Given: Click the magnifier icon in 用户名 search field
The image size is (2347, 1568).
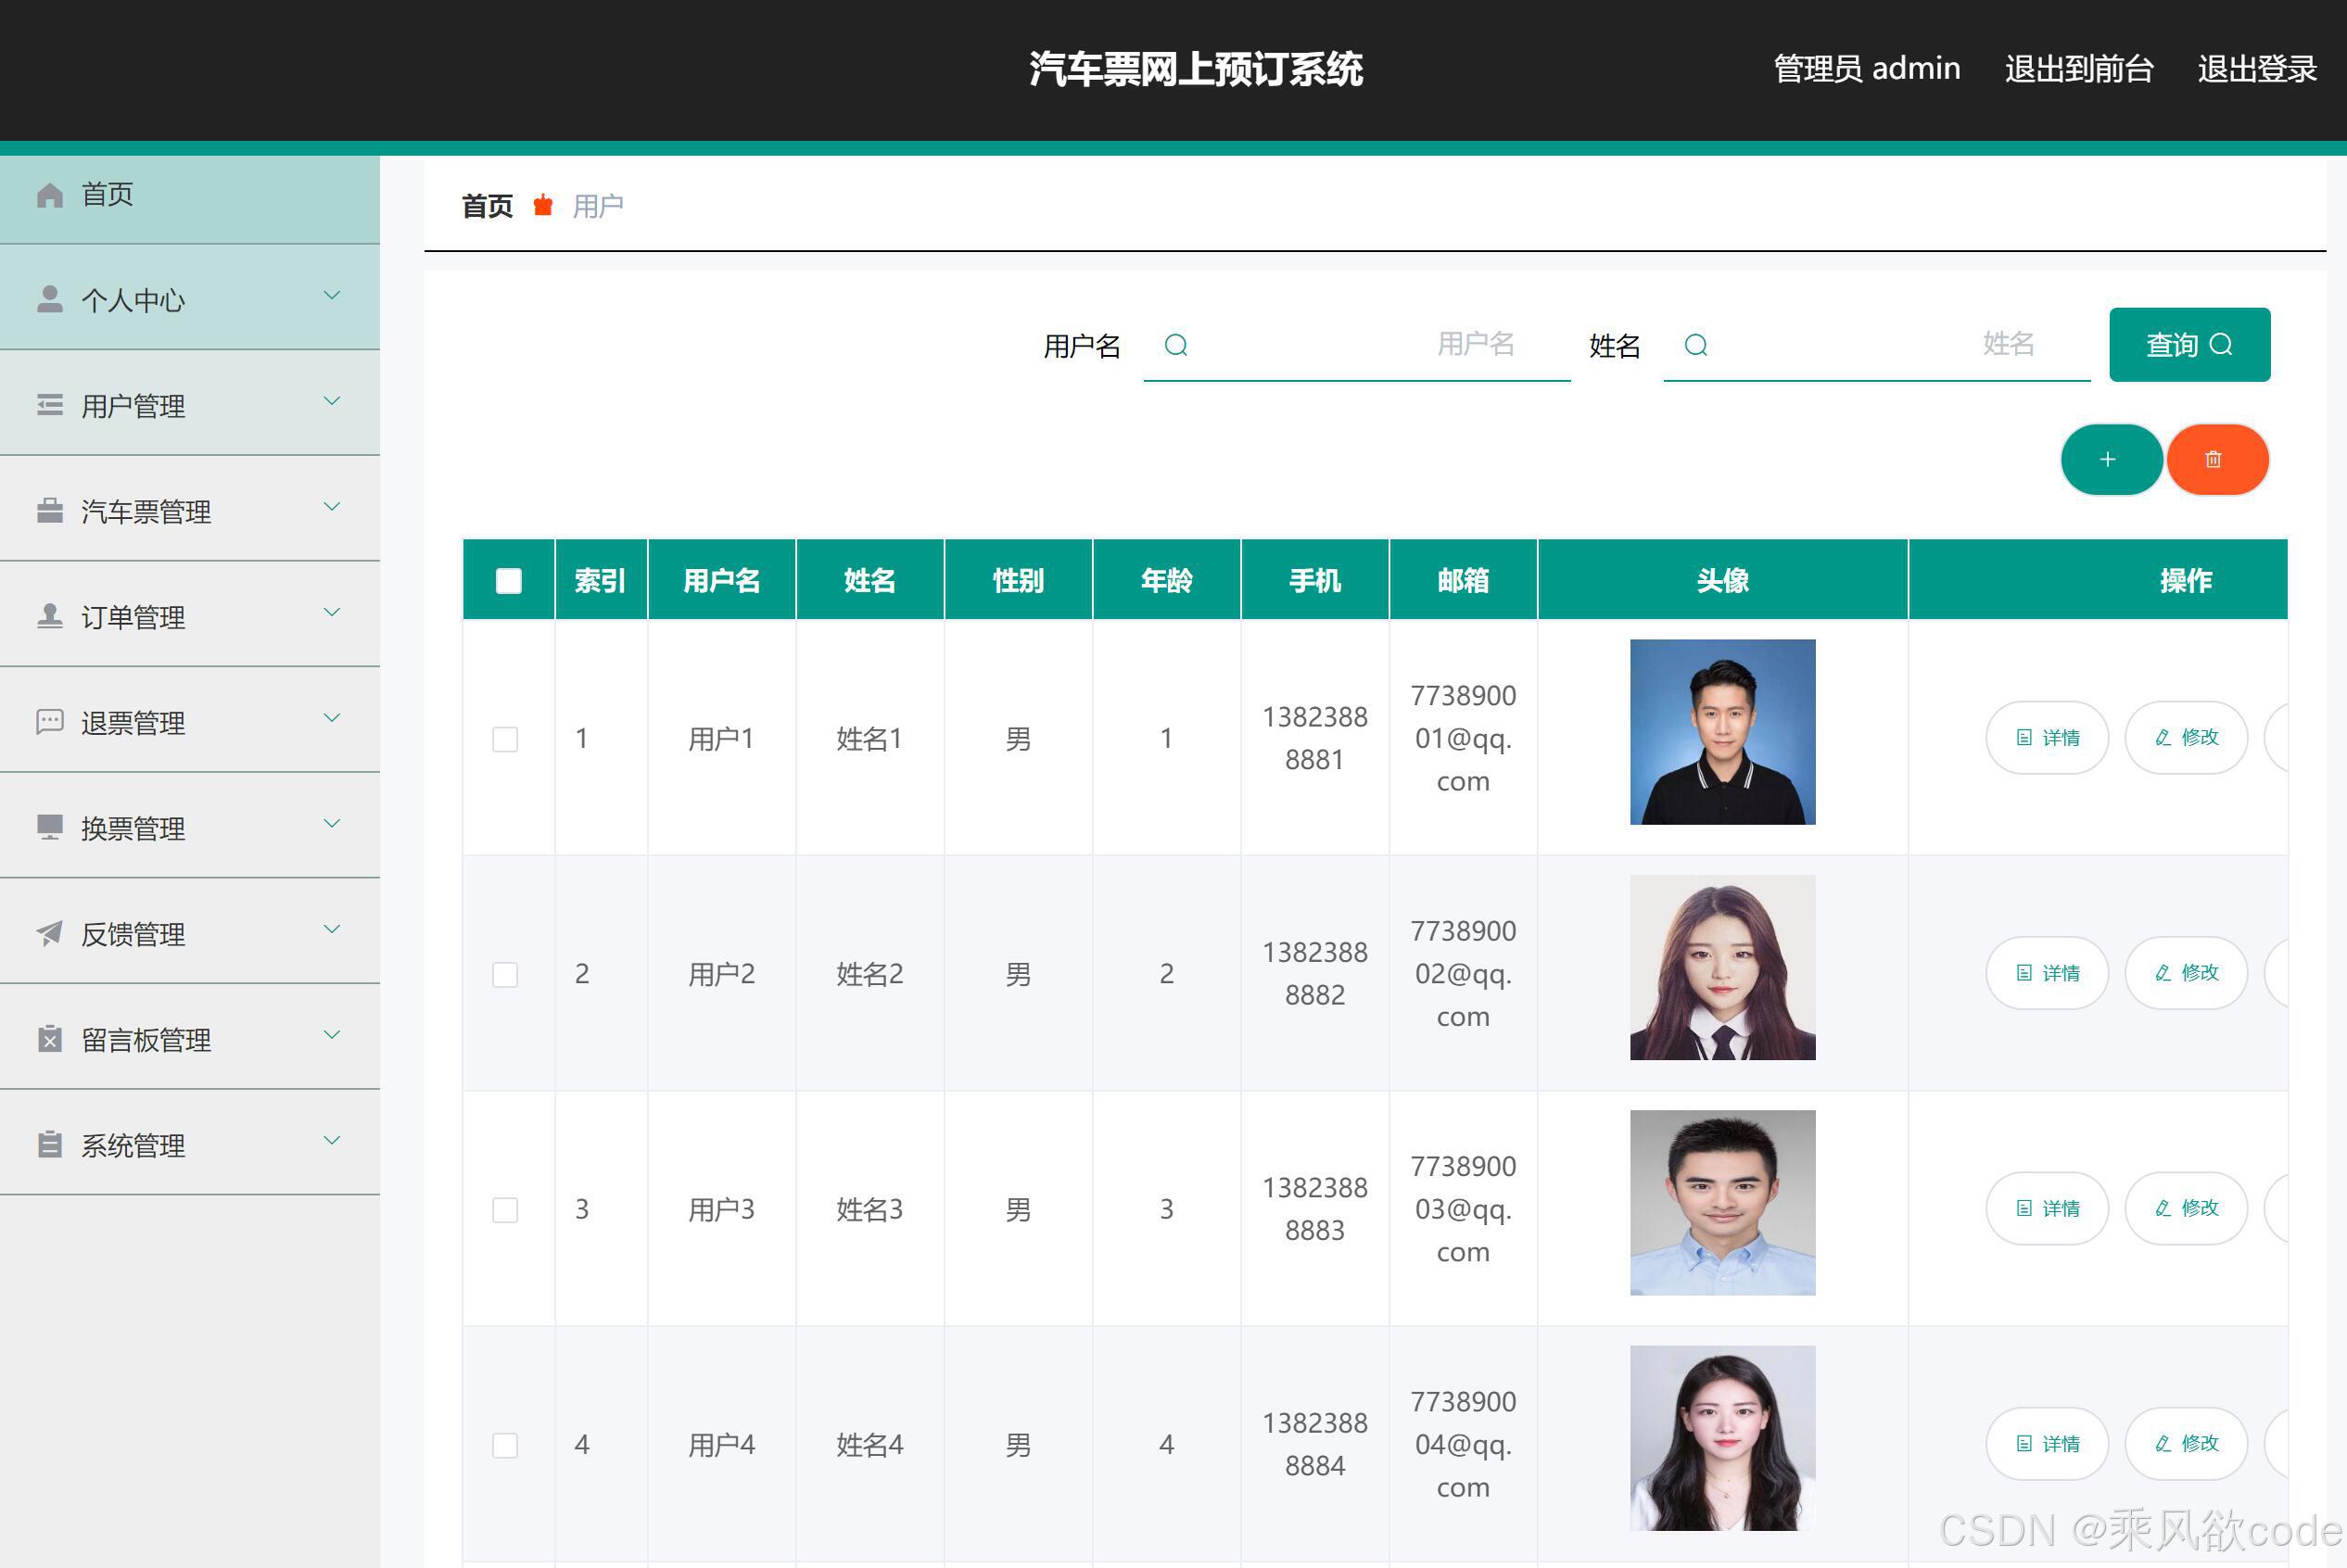Looking at the screenshot, I should coord(1176,345).
